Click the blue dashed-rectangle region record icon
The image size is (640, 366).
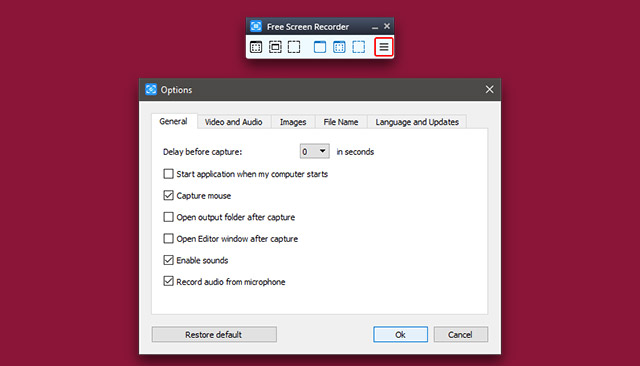(358, 47)
